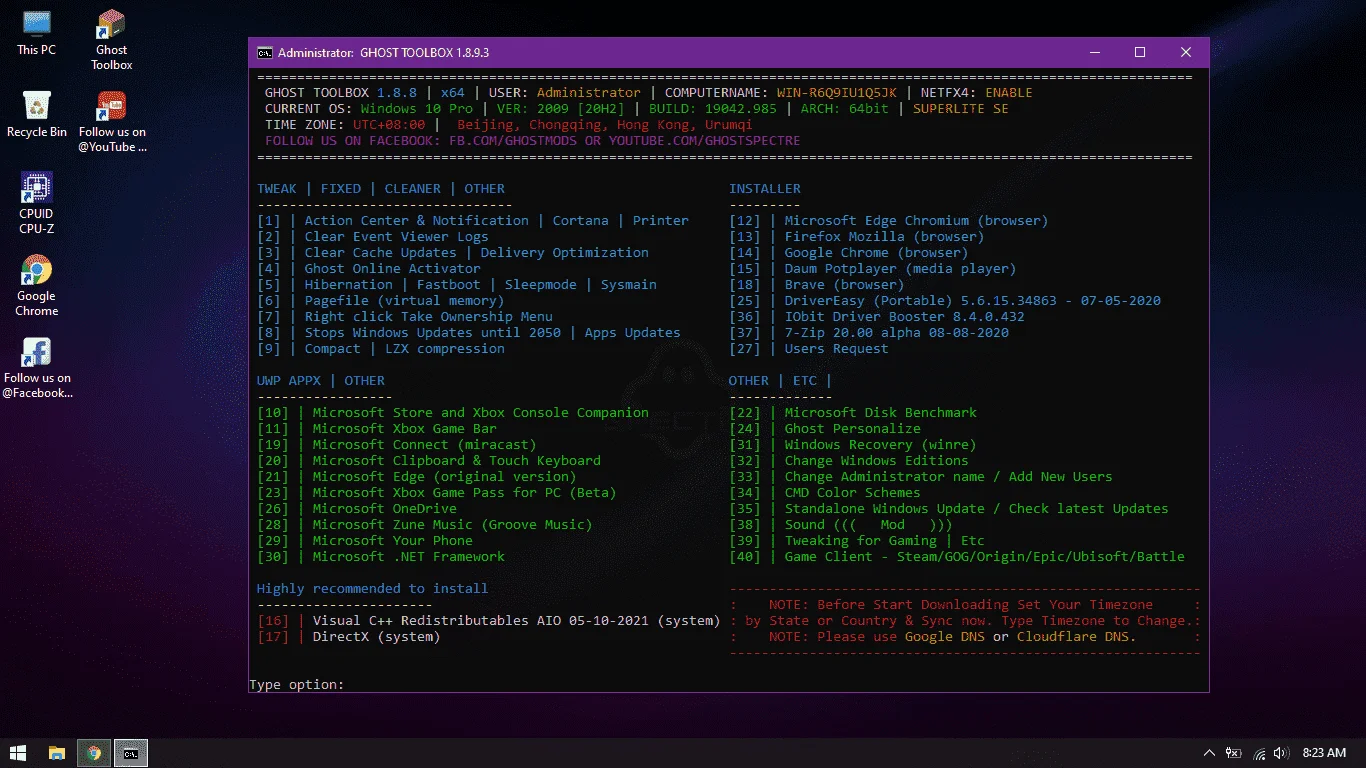Click 'Windows Recovery (winre)' line
The image size is (1366, 768).
click(881, 445)
